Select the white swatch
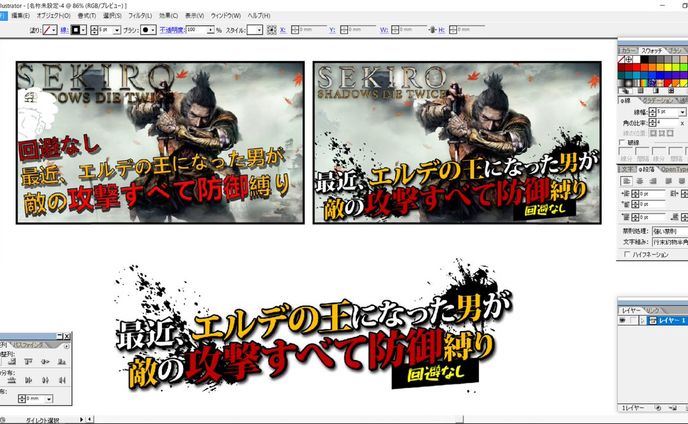688x424 pixels. point(637,60)
